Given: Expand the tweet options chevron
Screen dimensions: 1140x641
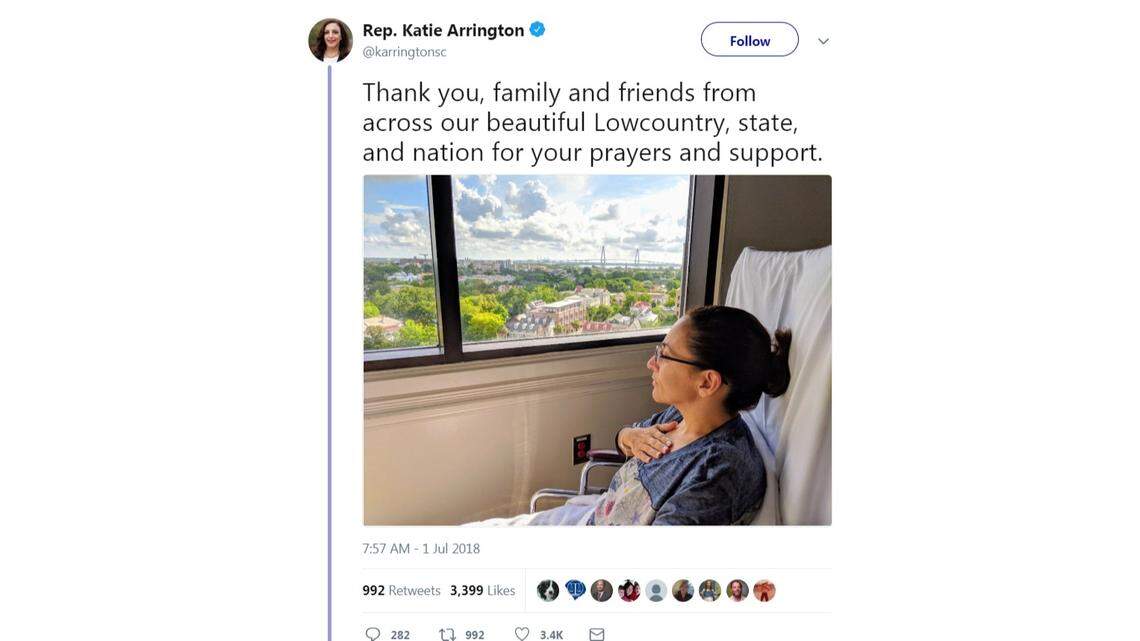Looking at the screenshot, I should pos(823,41).
